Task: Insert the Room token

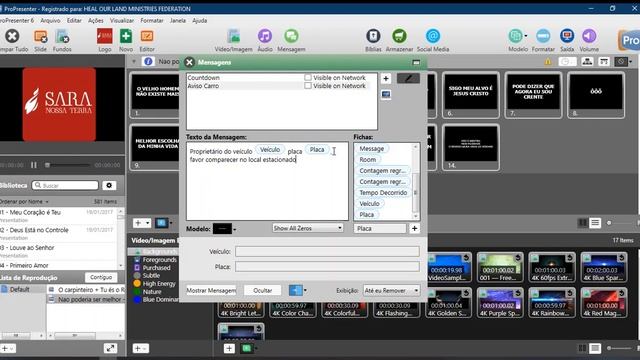Action: 367,160
